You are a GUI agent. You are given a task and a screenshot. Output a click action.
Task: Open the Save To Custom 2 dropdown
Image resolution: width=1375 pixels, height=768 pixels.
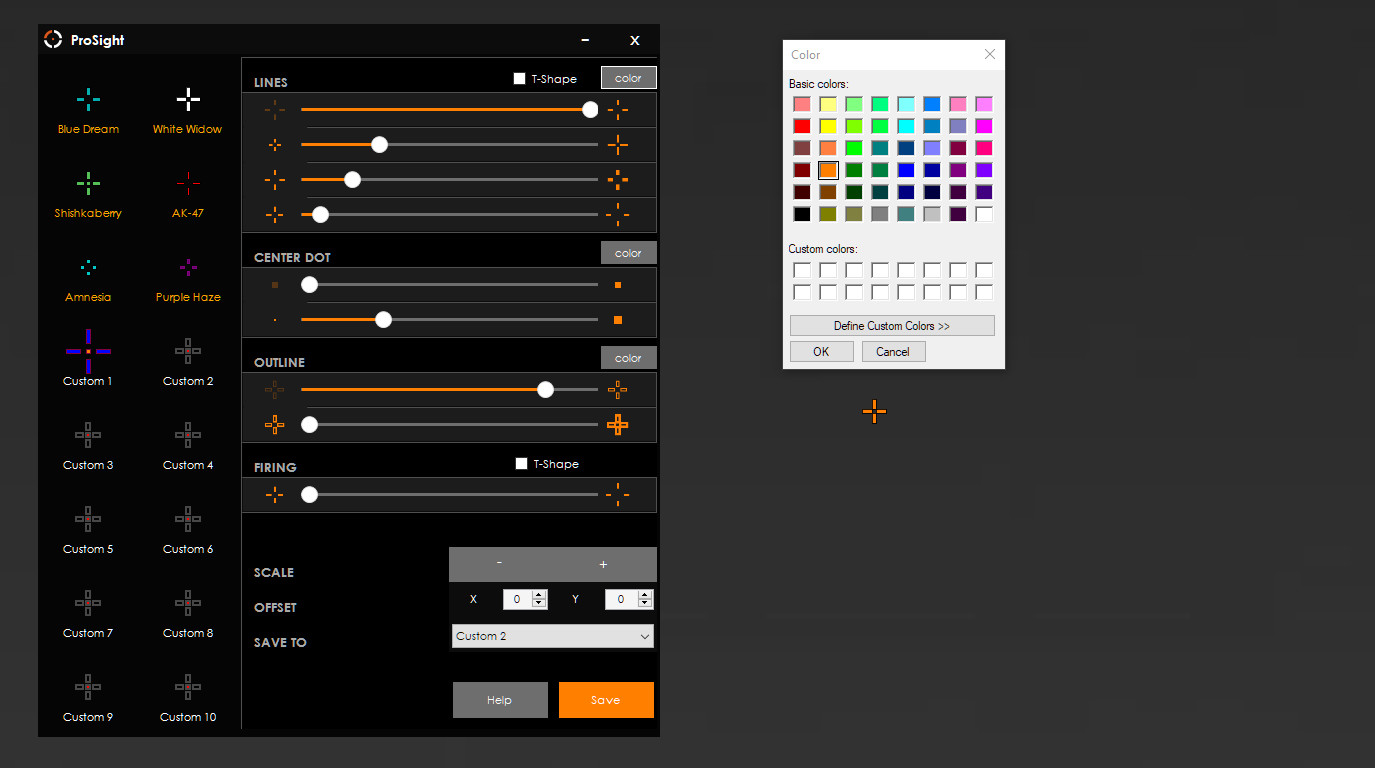click(x=552, y=636)
